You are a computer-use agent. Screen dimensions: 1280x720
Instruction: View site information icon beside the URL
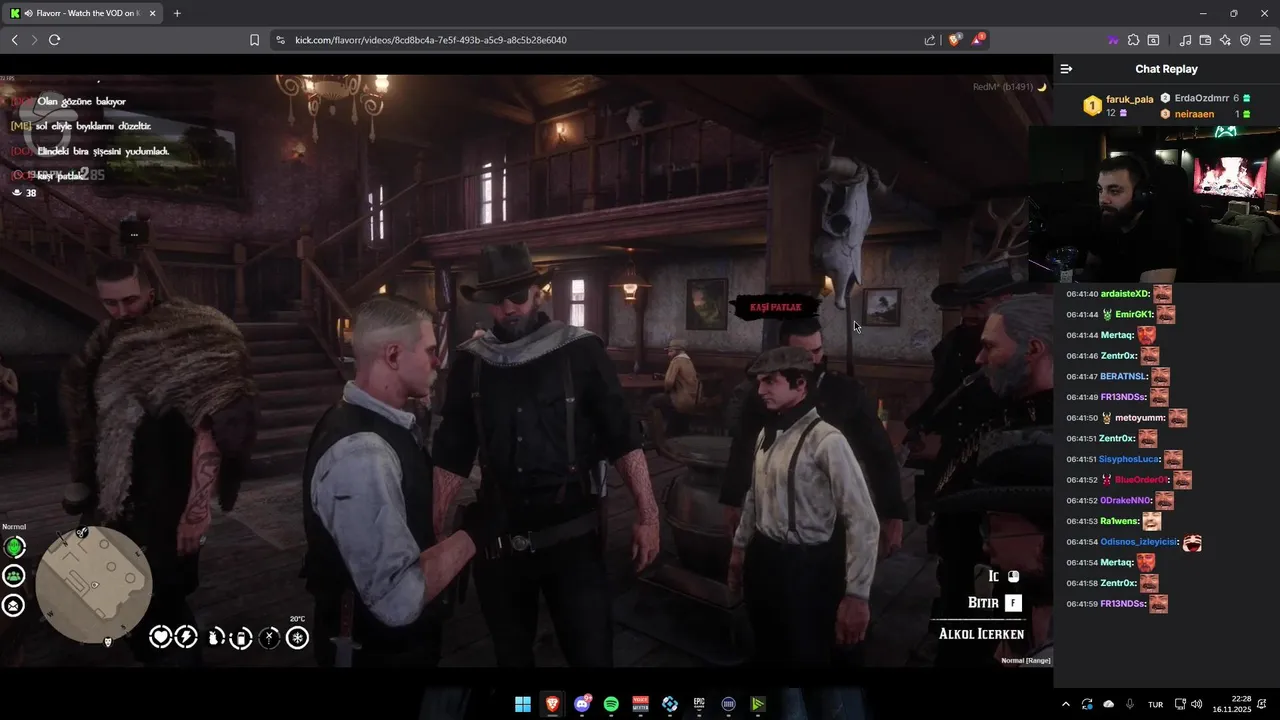280,40
